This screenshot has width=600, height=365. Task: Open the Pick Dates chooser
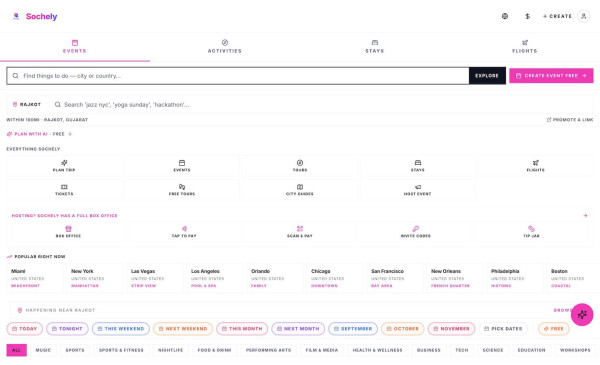coord(503,329)
